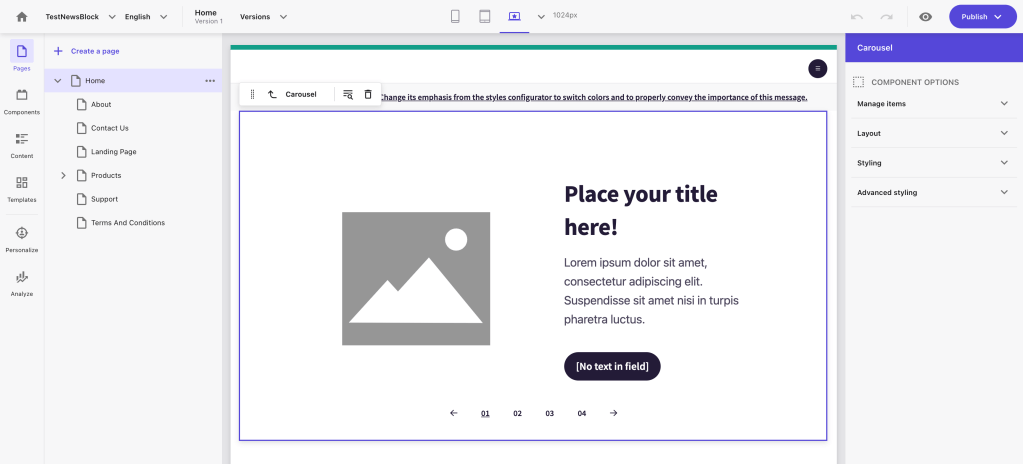Open the Personalize panel

22,239
